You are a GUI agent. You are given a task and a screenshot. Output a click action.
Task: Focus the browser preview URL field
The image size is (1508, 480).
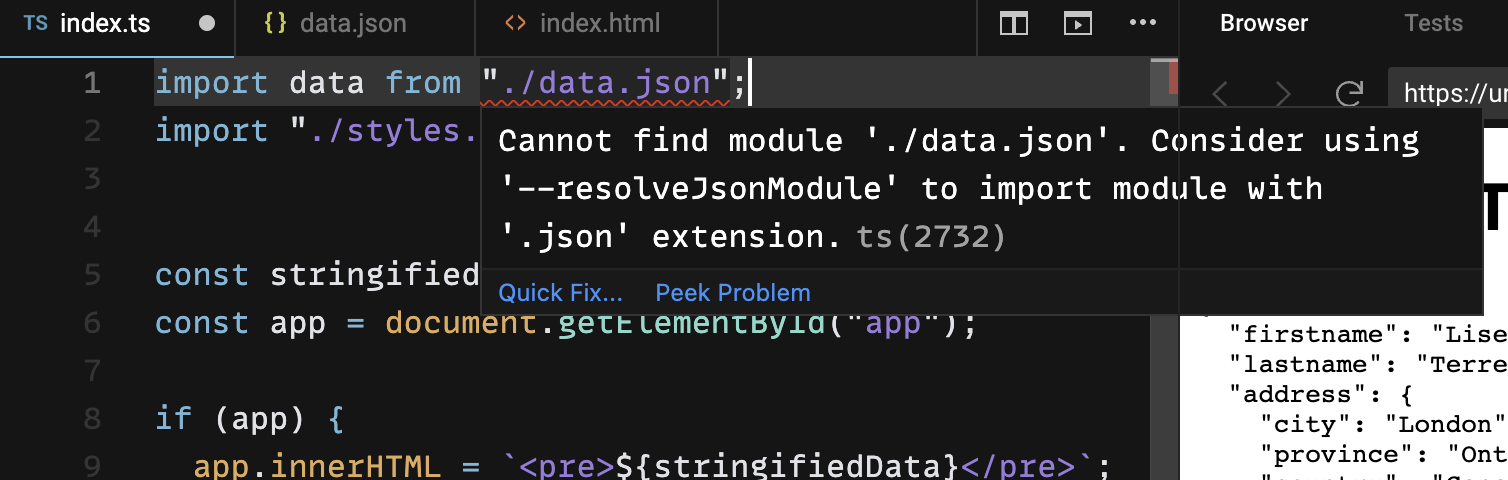click(x=1450, y=94)
